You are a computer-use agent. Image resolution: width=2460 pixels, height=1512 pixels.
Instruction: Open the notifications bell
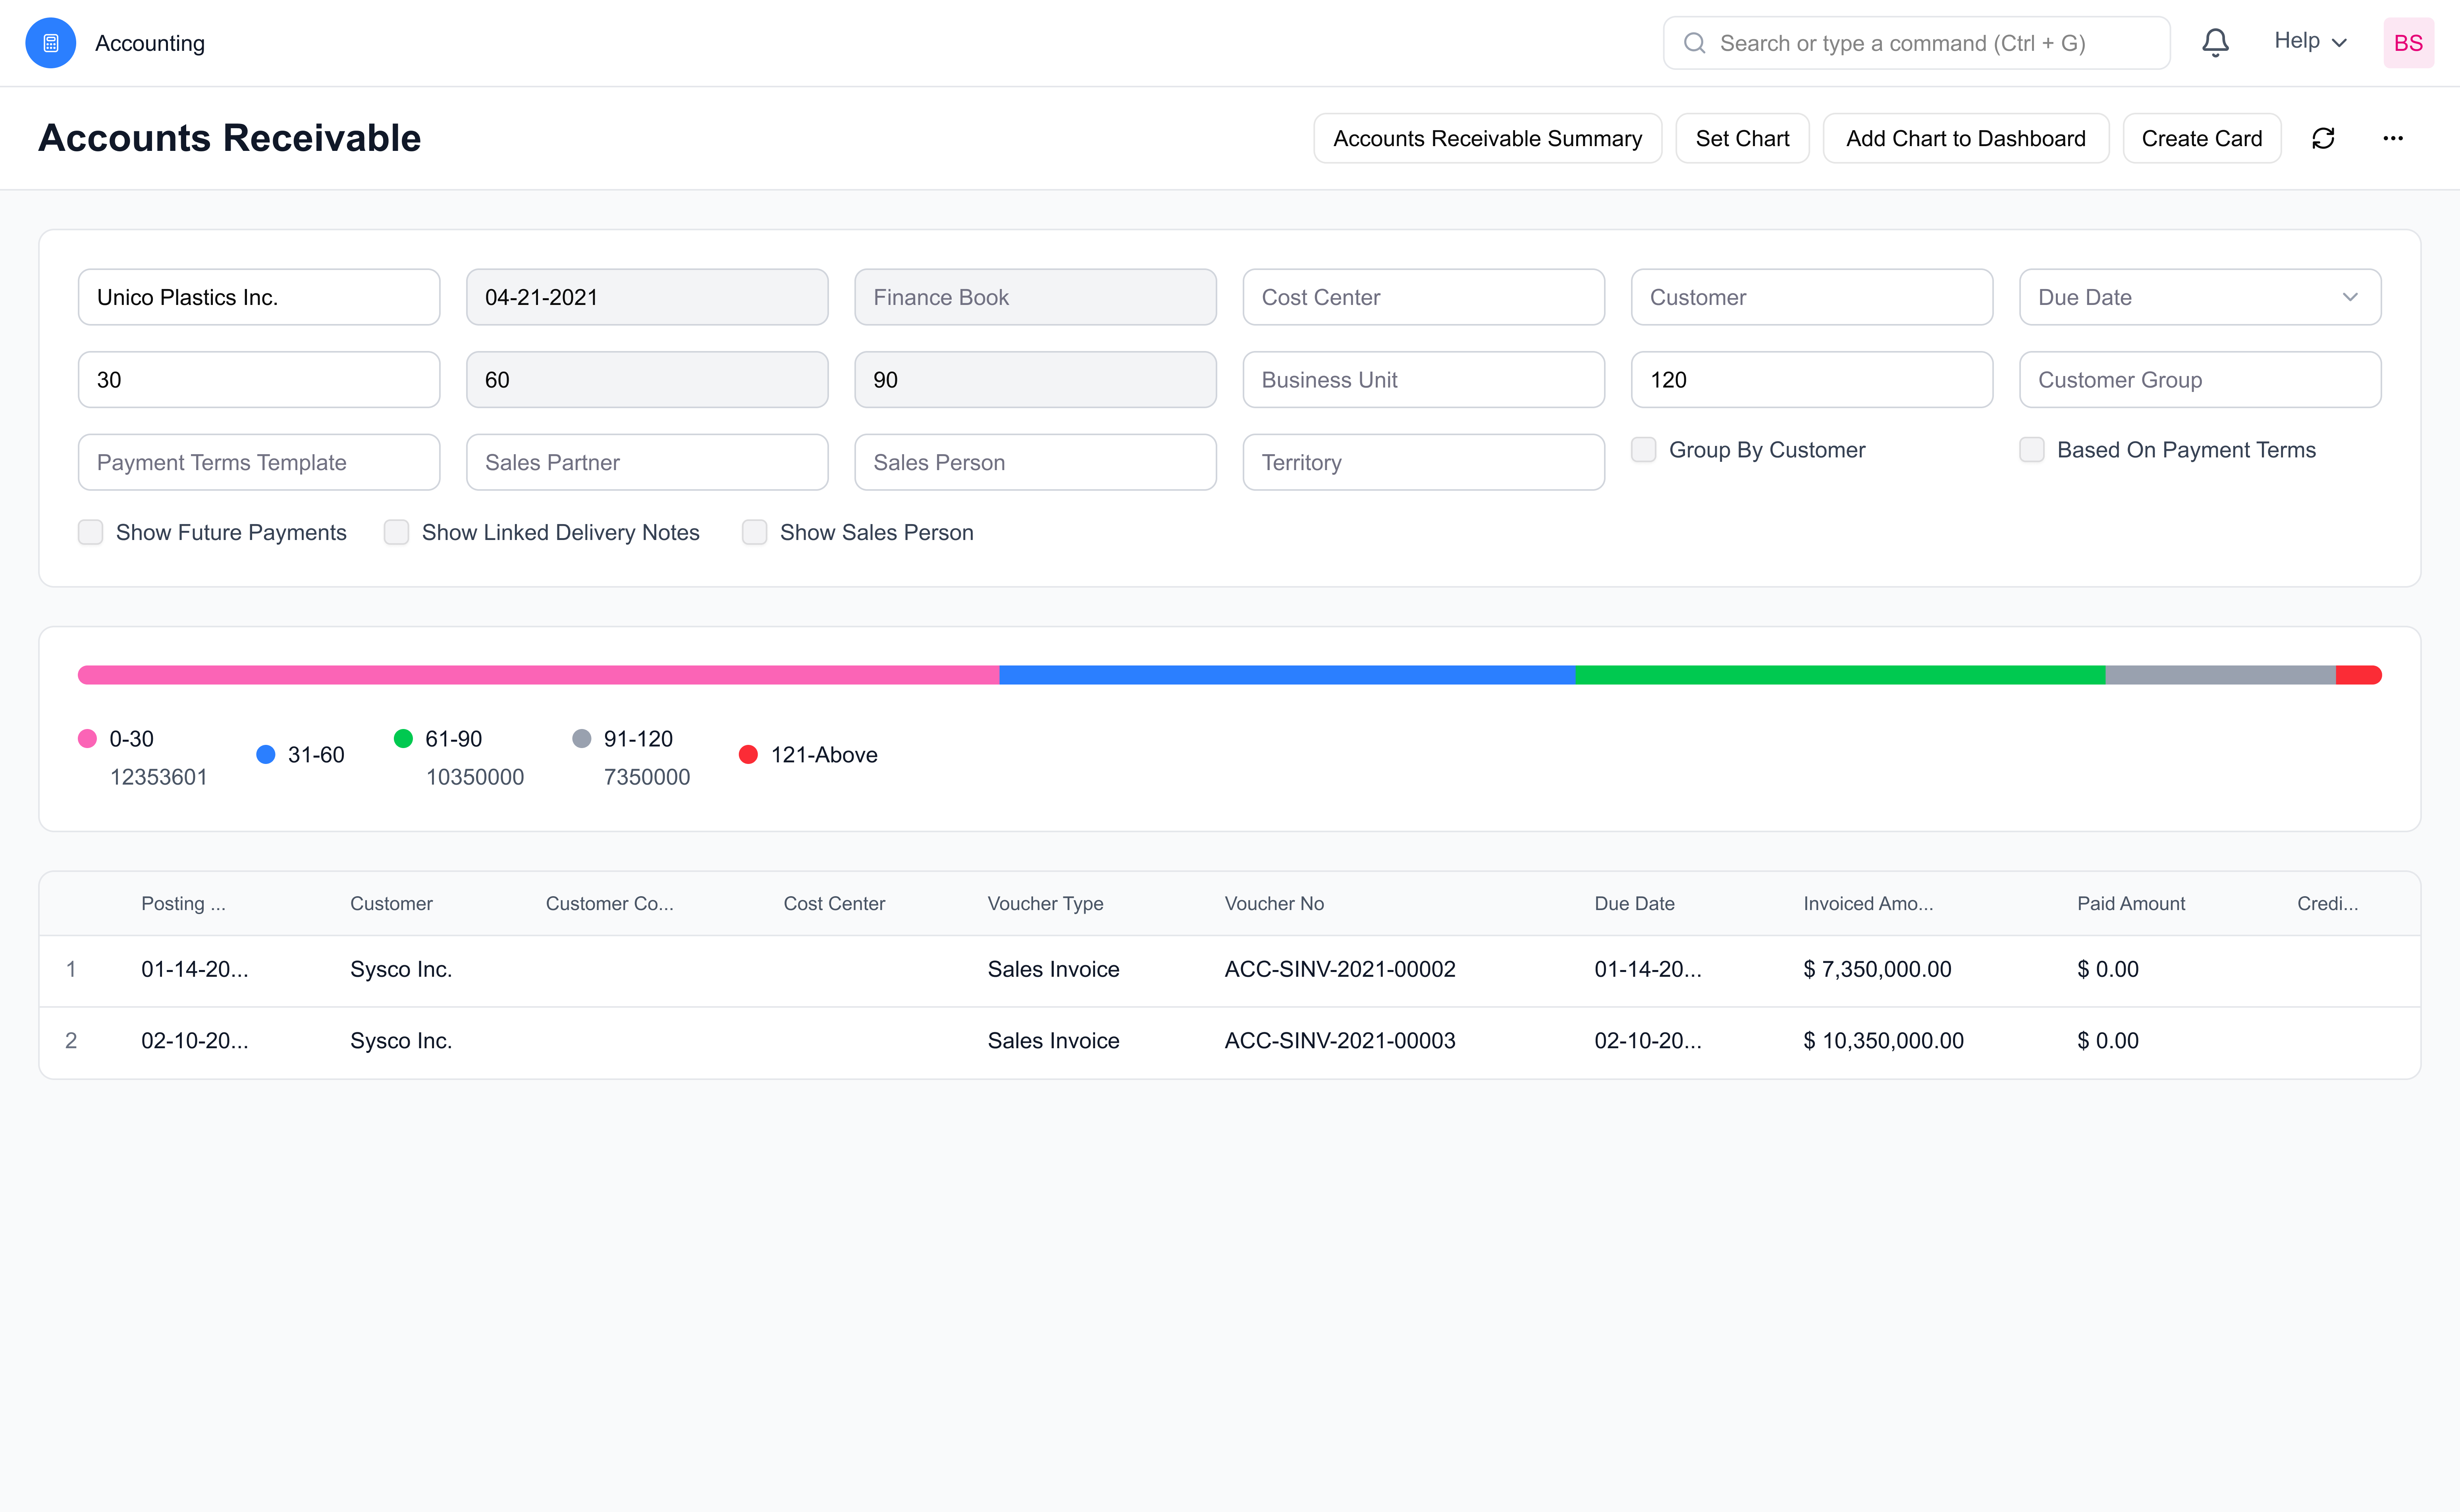click(2215, 43)
